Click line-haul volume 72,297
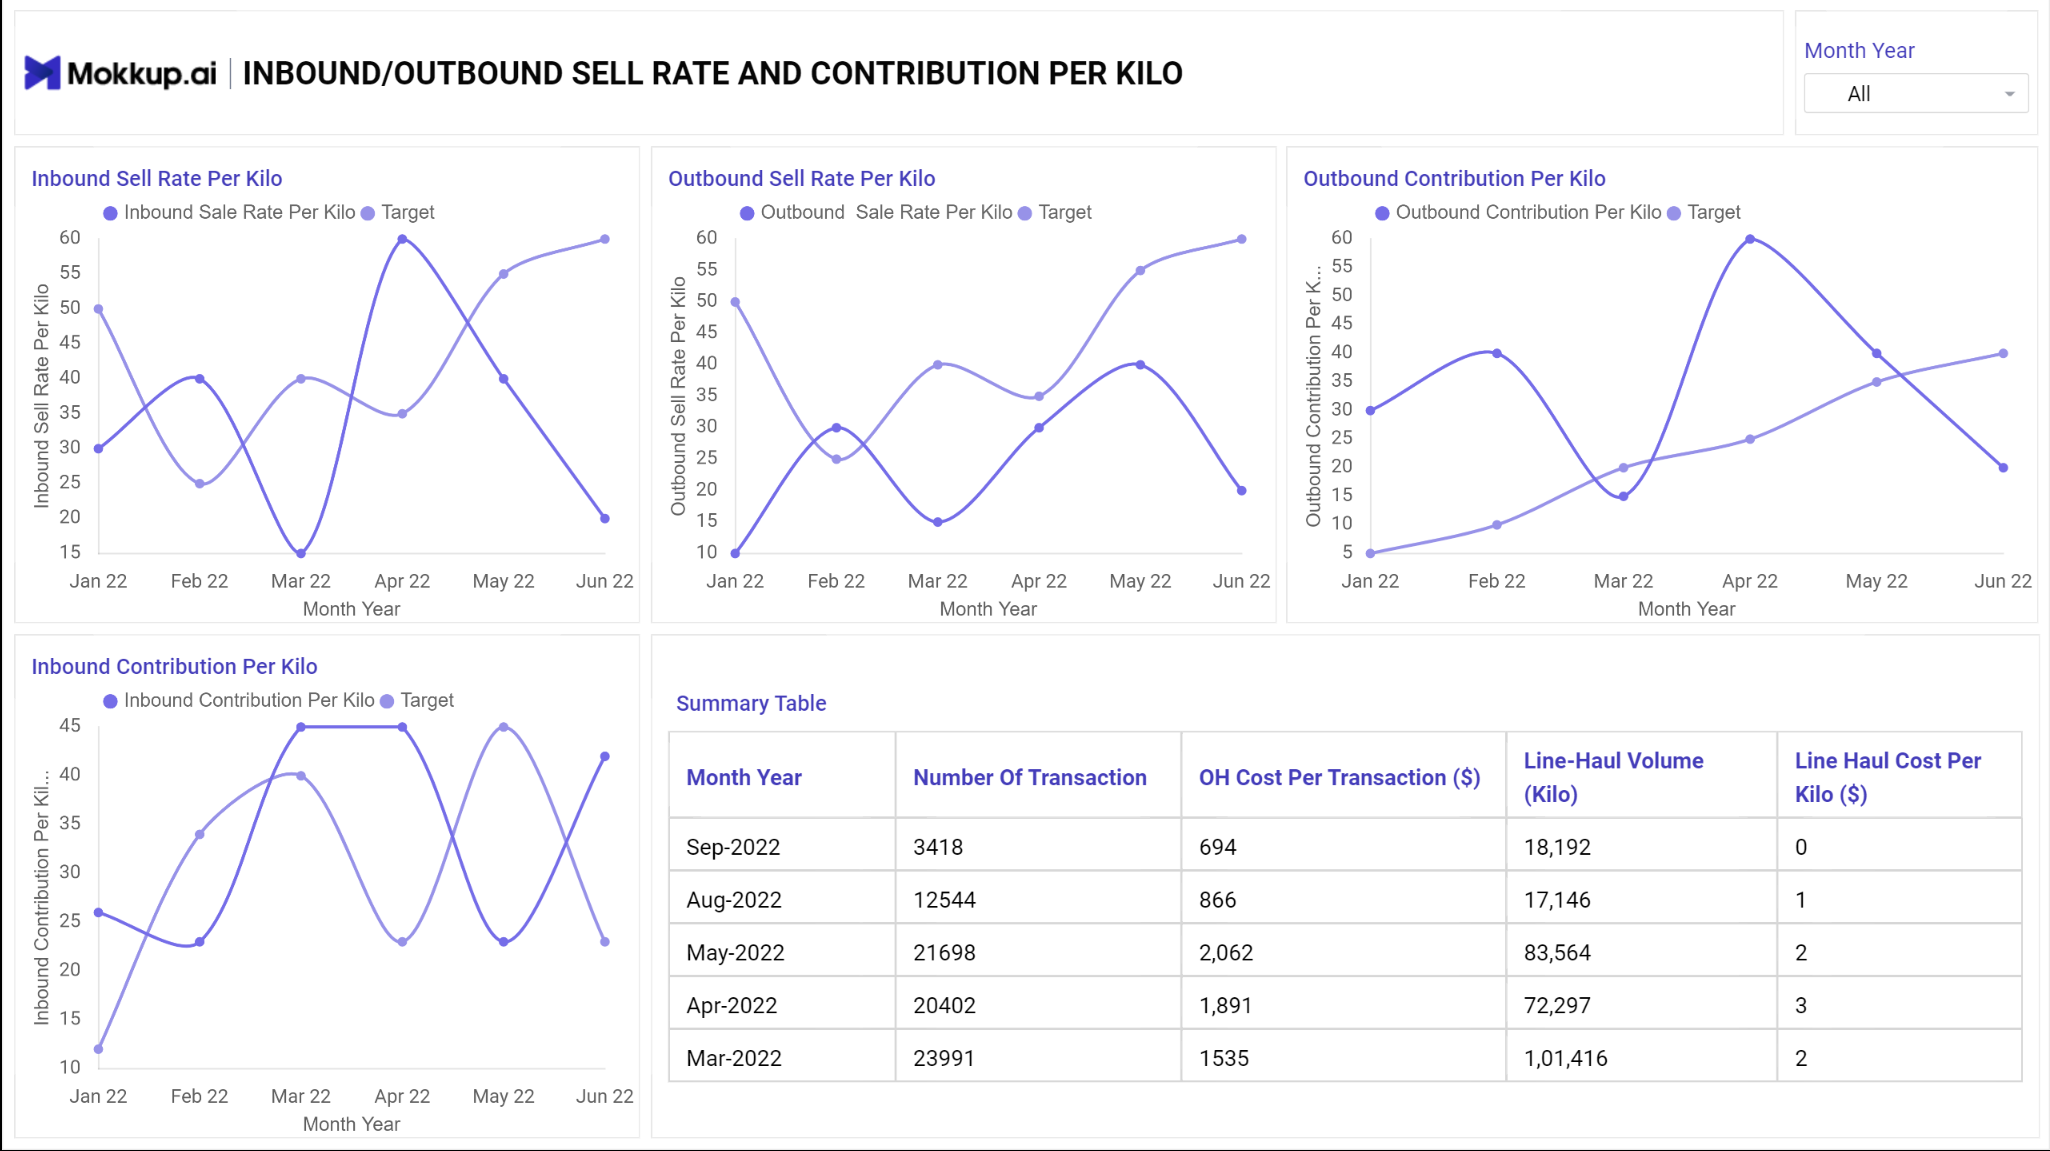The width and height of the screenshot is (2050, 1151). coord(1557,1006)
